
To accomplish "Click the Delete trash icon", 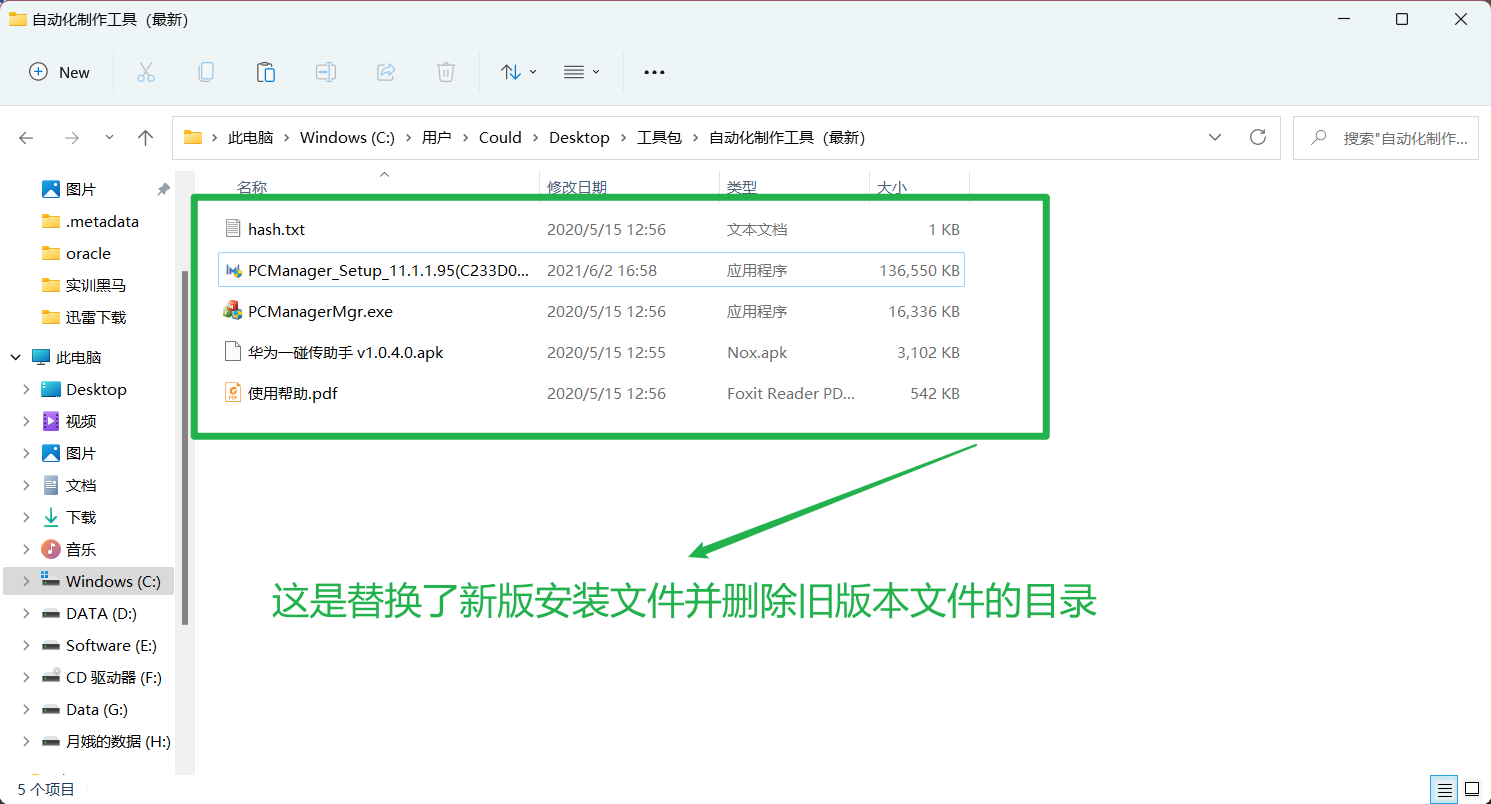I will pos(446,72).
